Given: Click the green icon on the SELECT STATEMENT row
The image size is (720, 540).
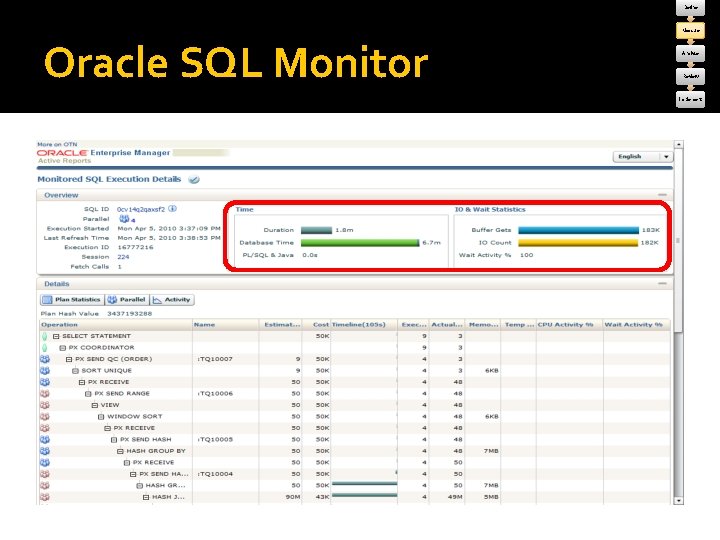Looking at the screenshot, I should pos(45,336).
